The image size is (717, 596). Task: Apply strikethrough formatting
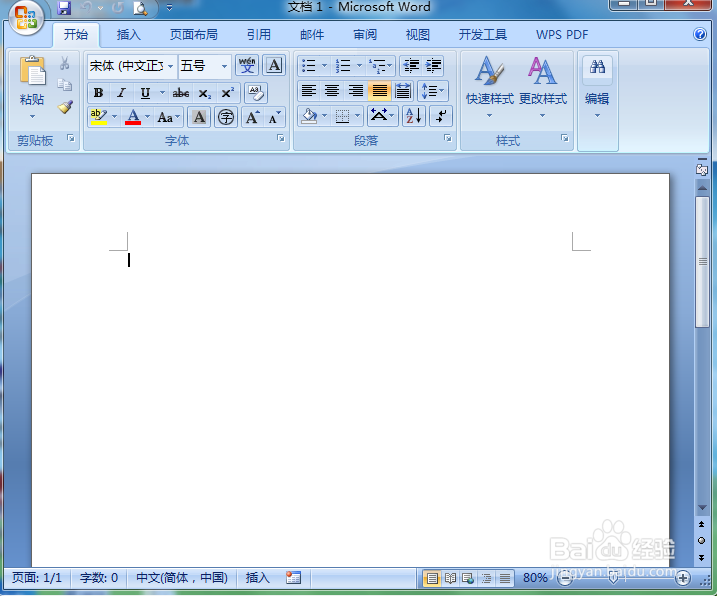181,93
